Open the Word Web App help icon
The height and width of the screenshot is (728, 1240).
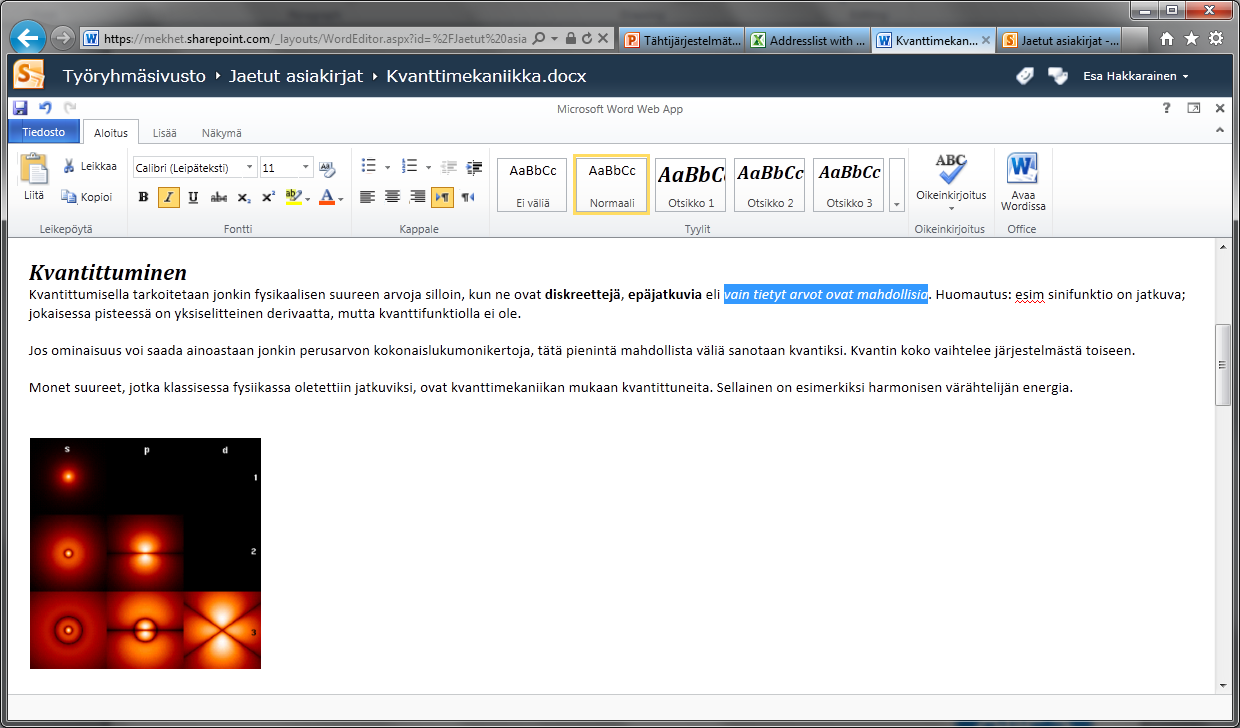(x=1166, y=108)
